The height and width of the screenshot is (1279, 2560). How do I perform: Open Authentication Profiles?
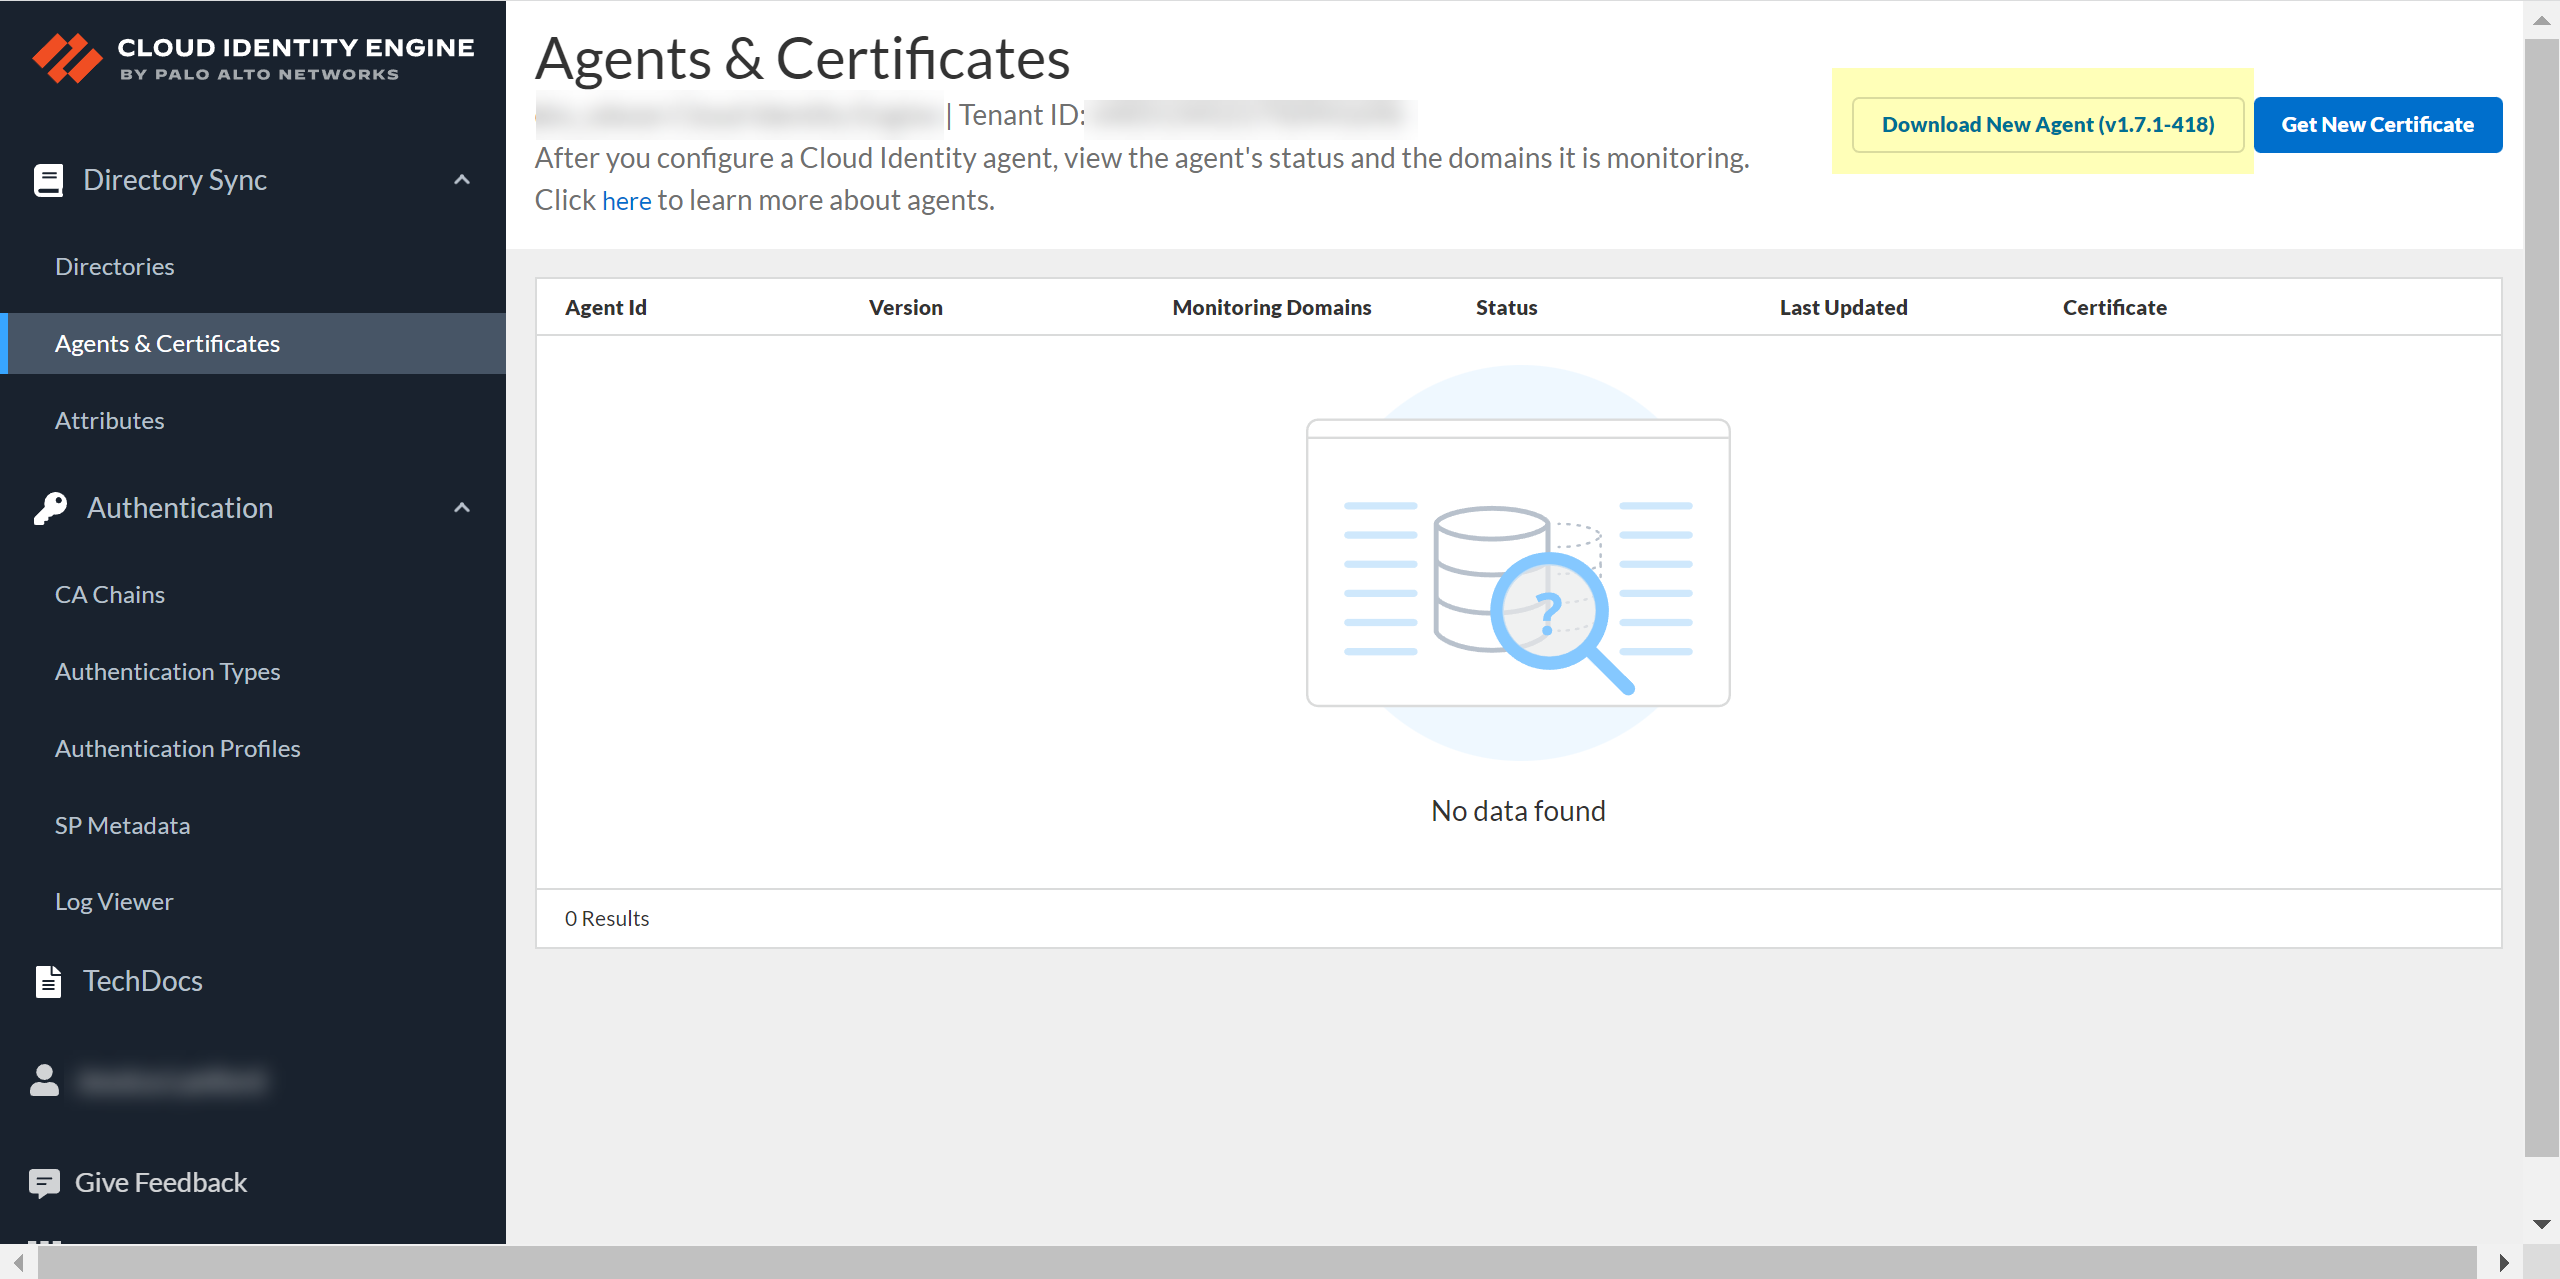click(177, 749)
